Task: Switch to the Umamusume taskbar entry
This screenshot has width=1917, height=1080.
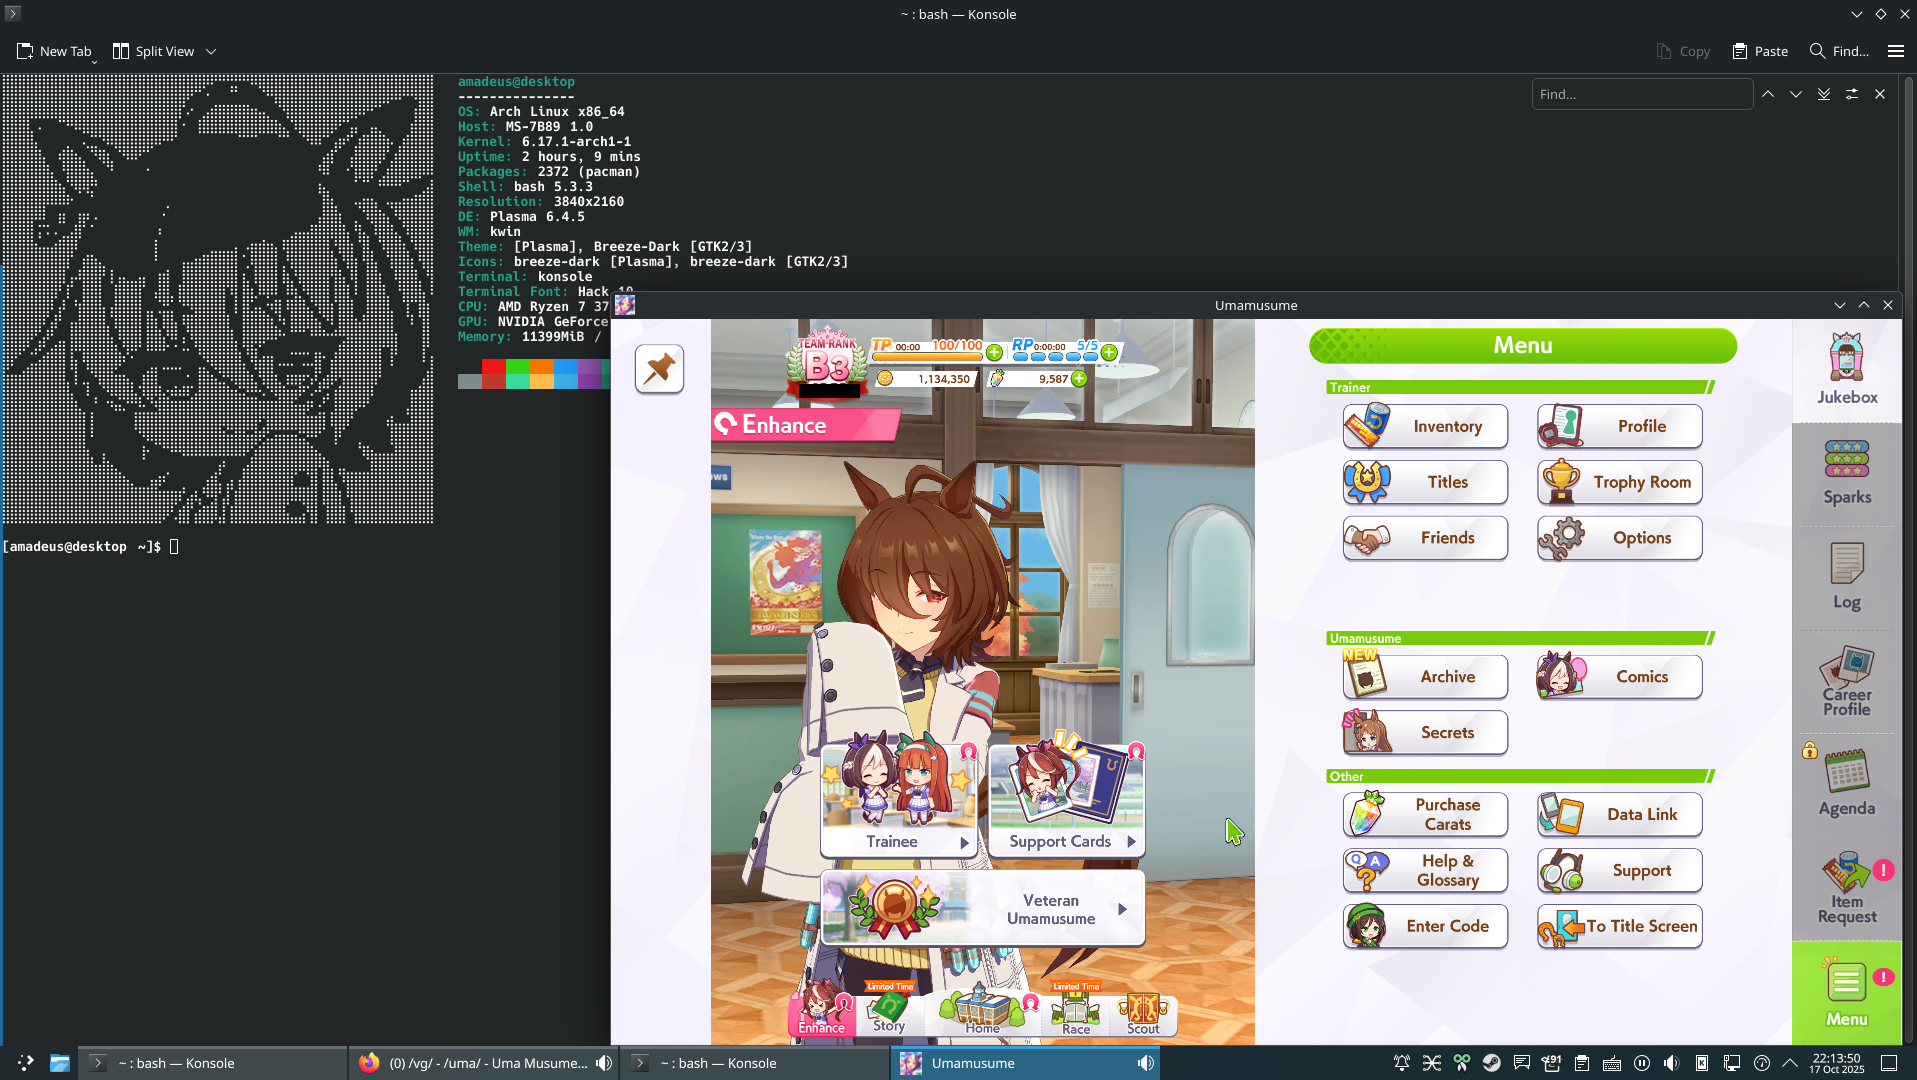Action: coord(1025,1063)
